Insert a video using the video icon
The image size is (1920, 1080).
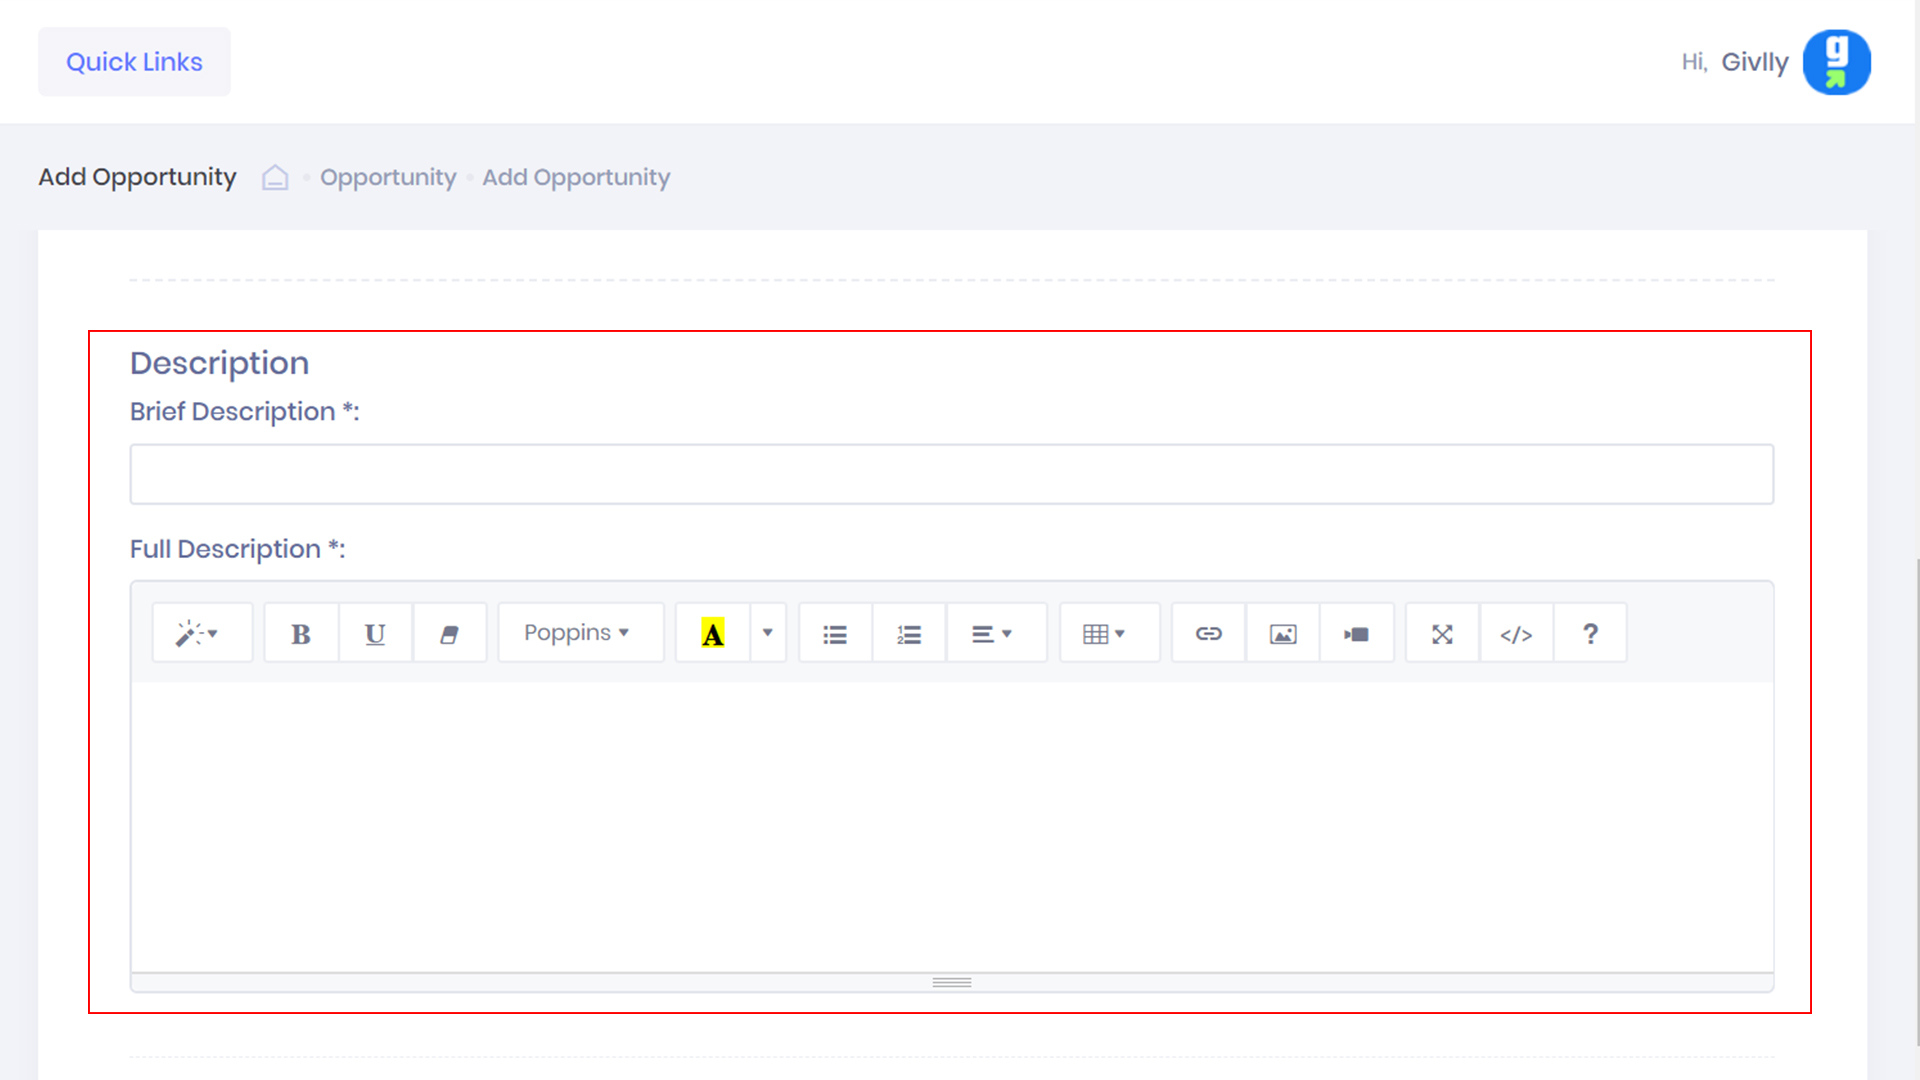pyautogui.click(x=1357, y=634)
